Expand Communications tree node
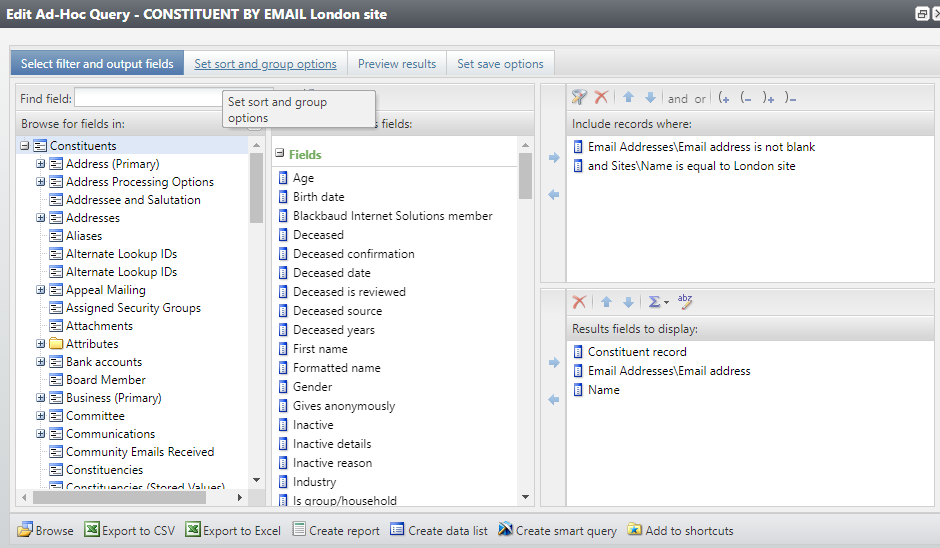This screenshot has width=940, height=548. coord(40,433)
